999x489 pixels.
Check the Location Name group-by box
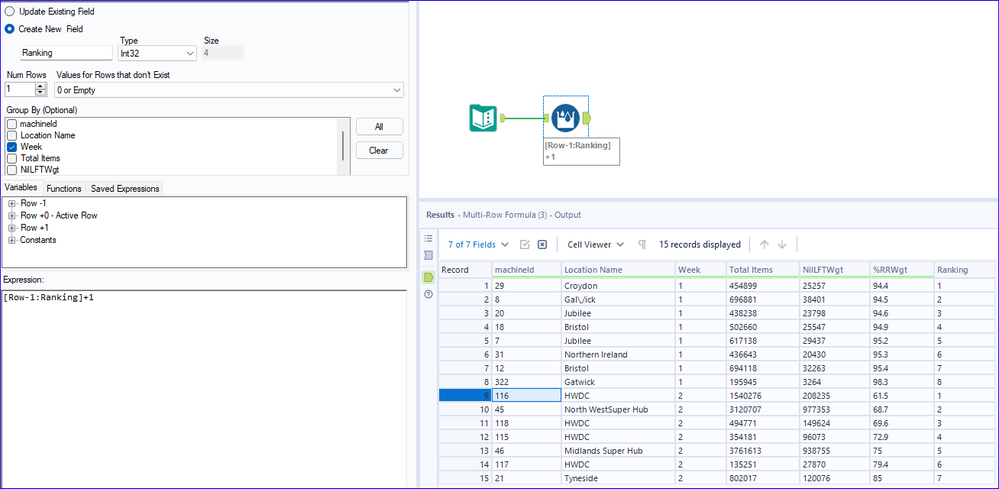coord(12,136)
